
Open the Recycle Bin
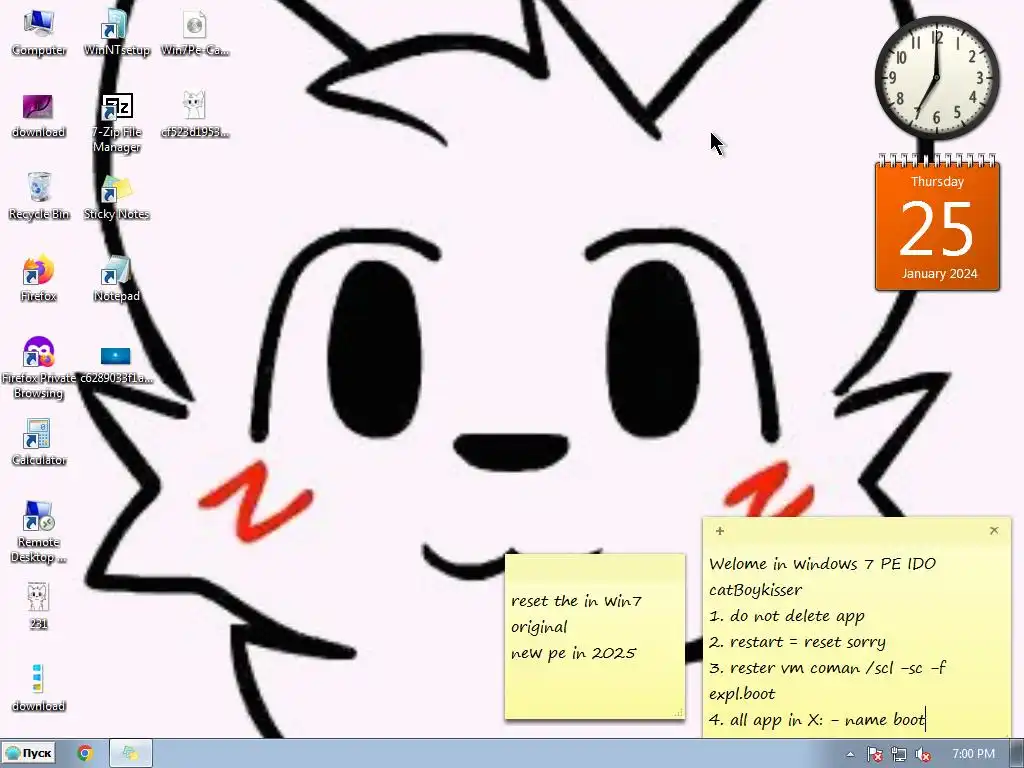(x=39, y=197)
